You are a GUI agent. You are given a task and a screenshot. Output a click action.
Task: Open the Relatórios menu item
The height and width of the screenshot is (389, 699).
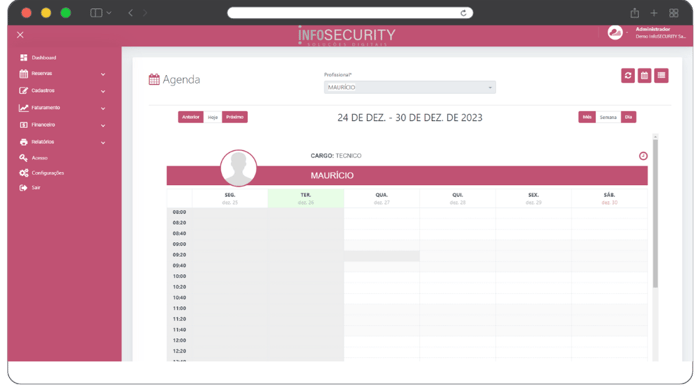(43, 142)
